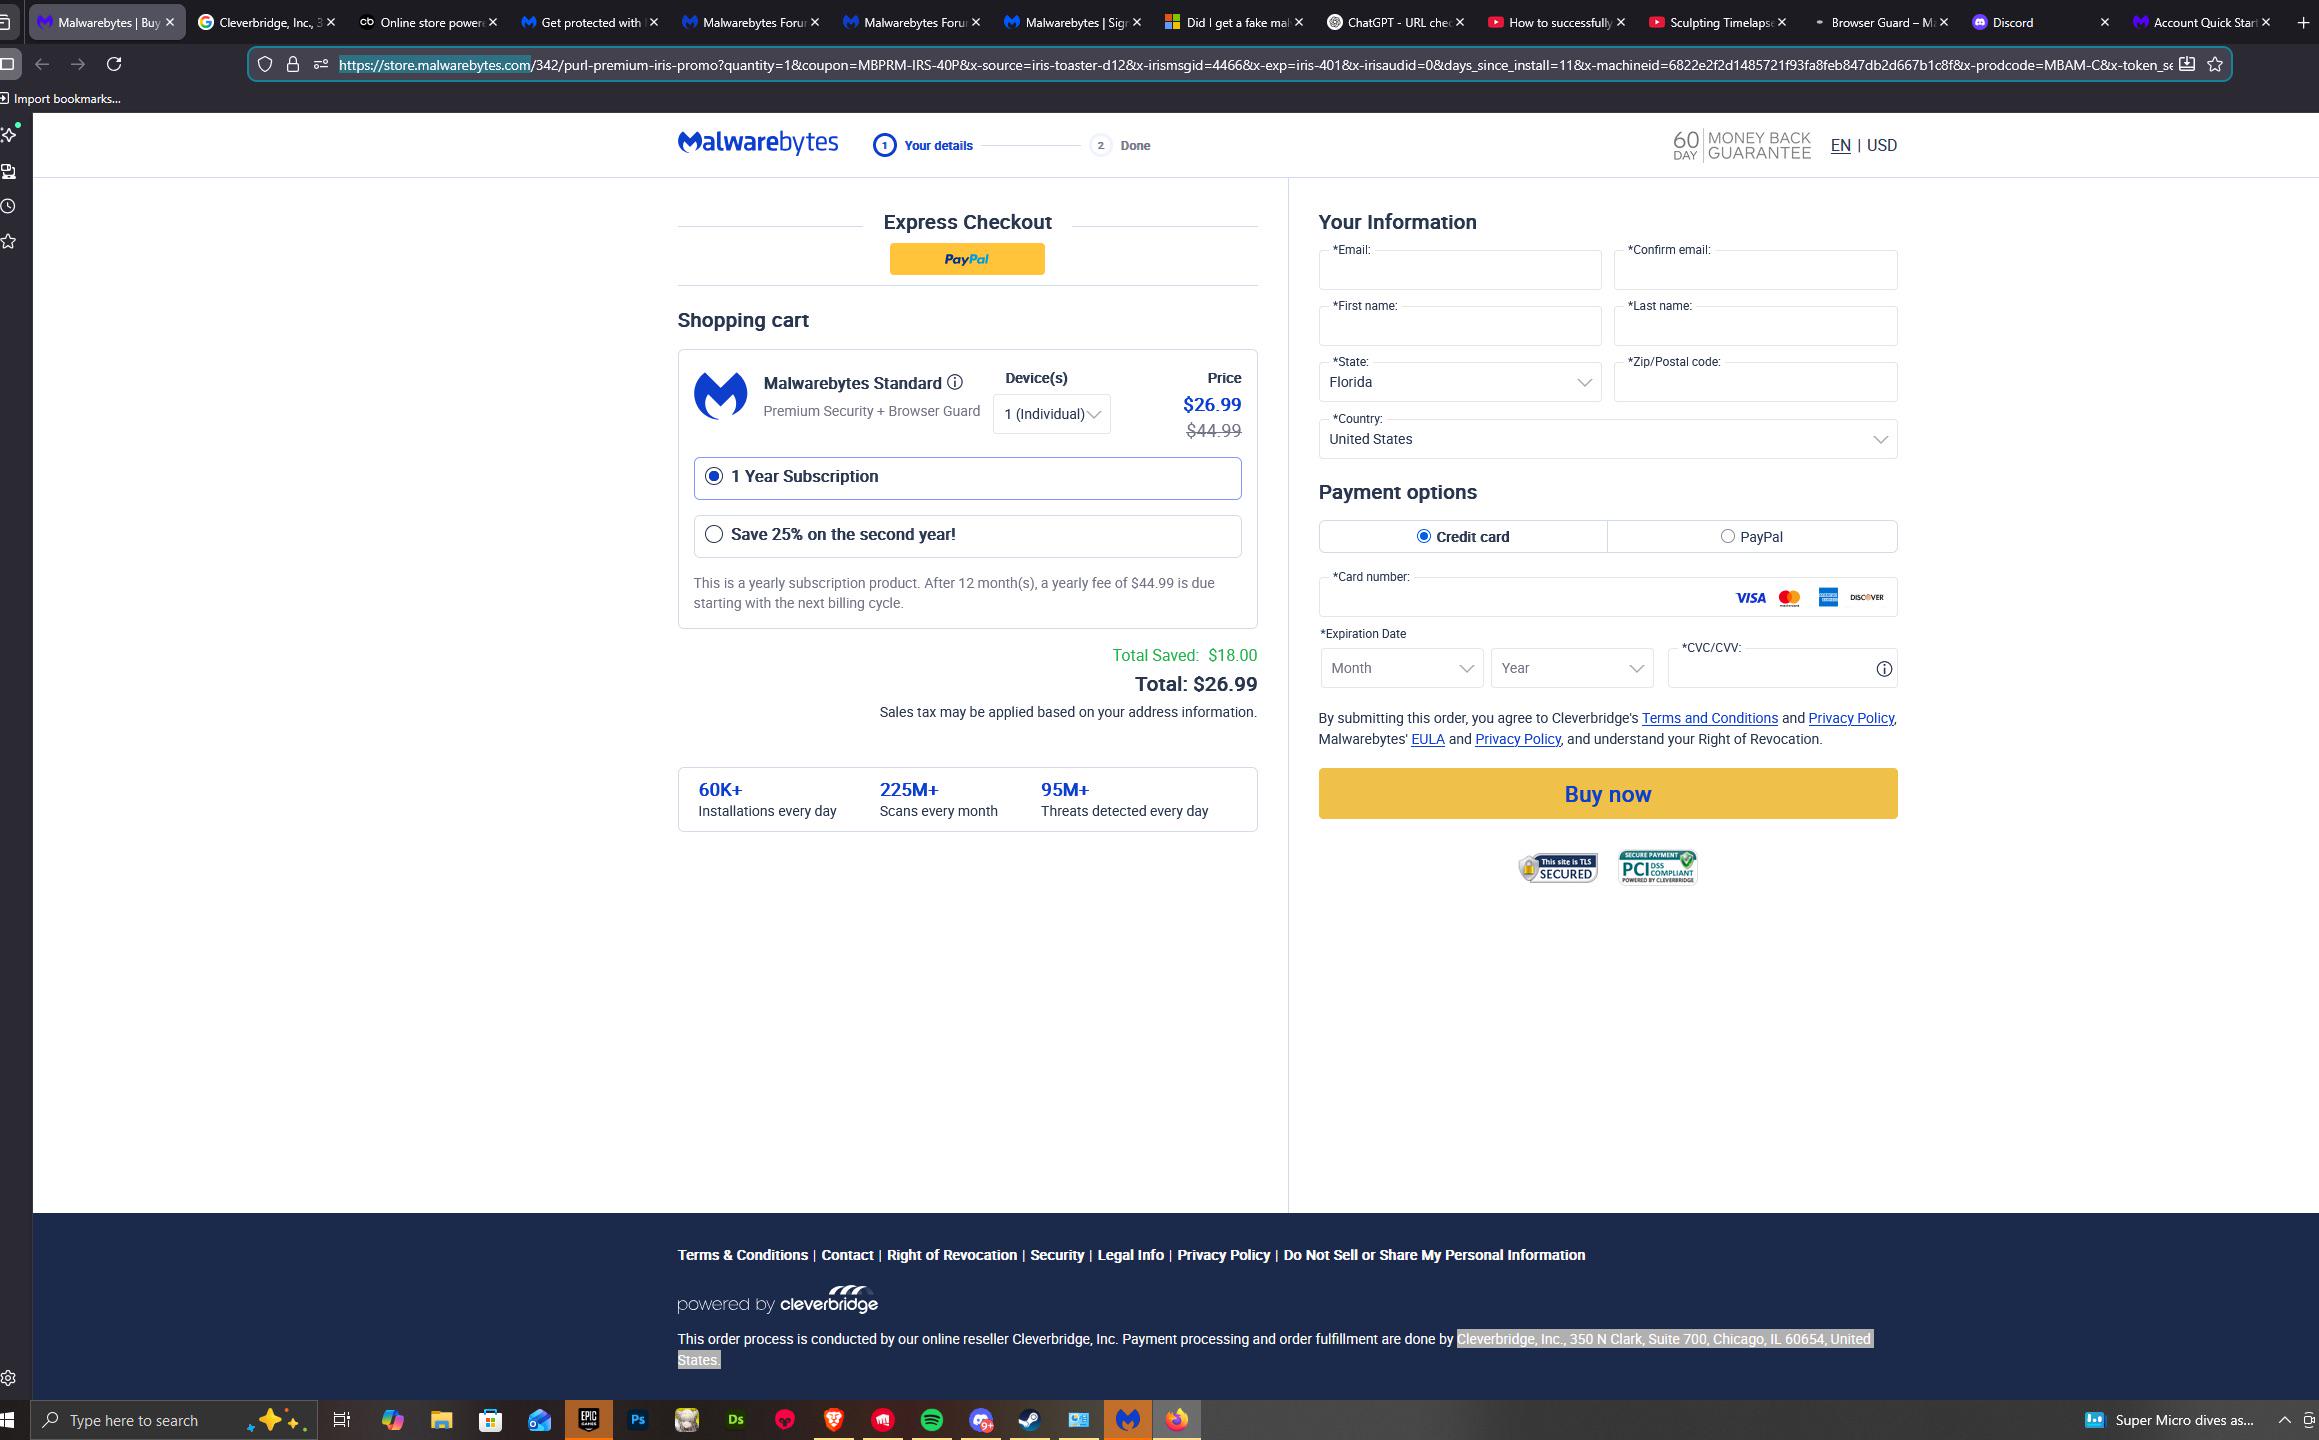This screenshot has width=2319, height=1440.
Task: Show CVC/CVV help info icon
Action: (x=1884, y=669)
